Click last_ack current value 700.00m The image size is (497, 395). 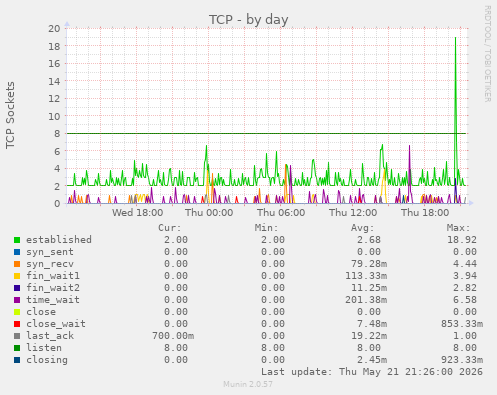[x=173, y=336]
